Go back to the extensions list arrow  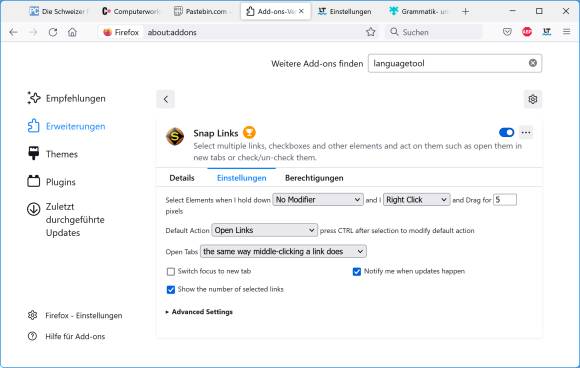coord(165,99)
